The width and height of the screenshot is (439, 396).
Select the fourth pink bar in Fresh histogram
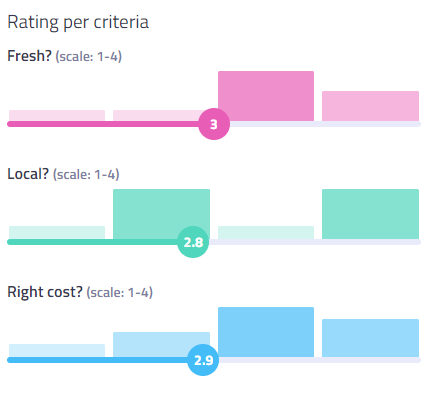point(370,106)
